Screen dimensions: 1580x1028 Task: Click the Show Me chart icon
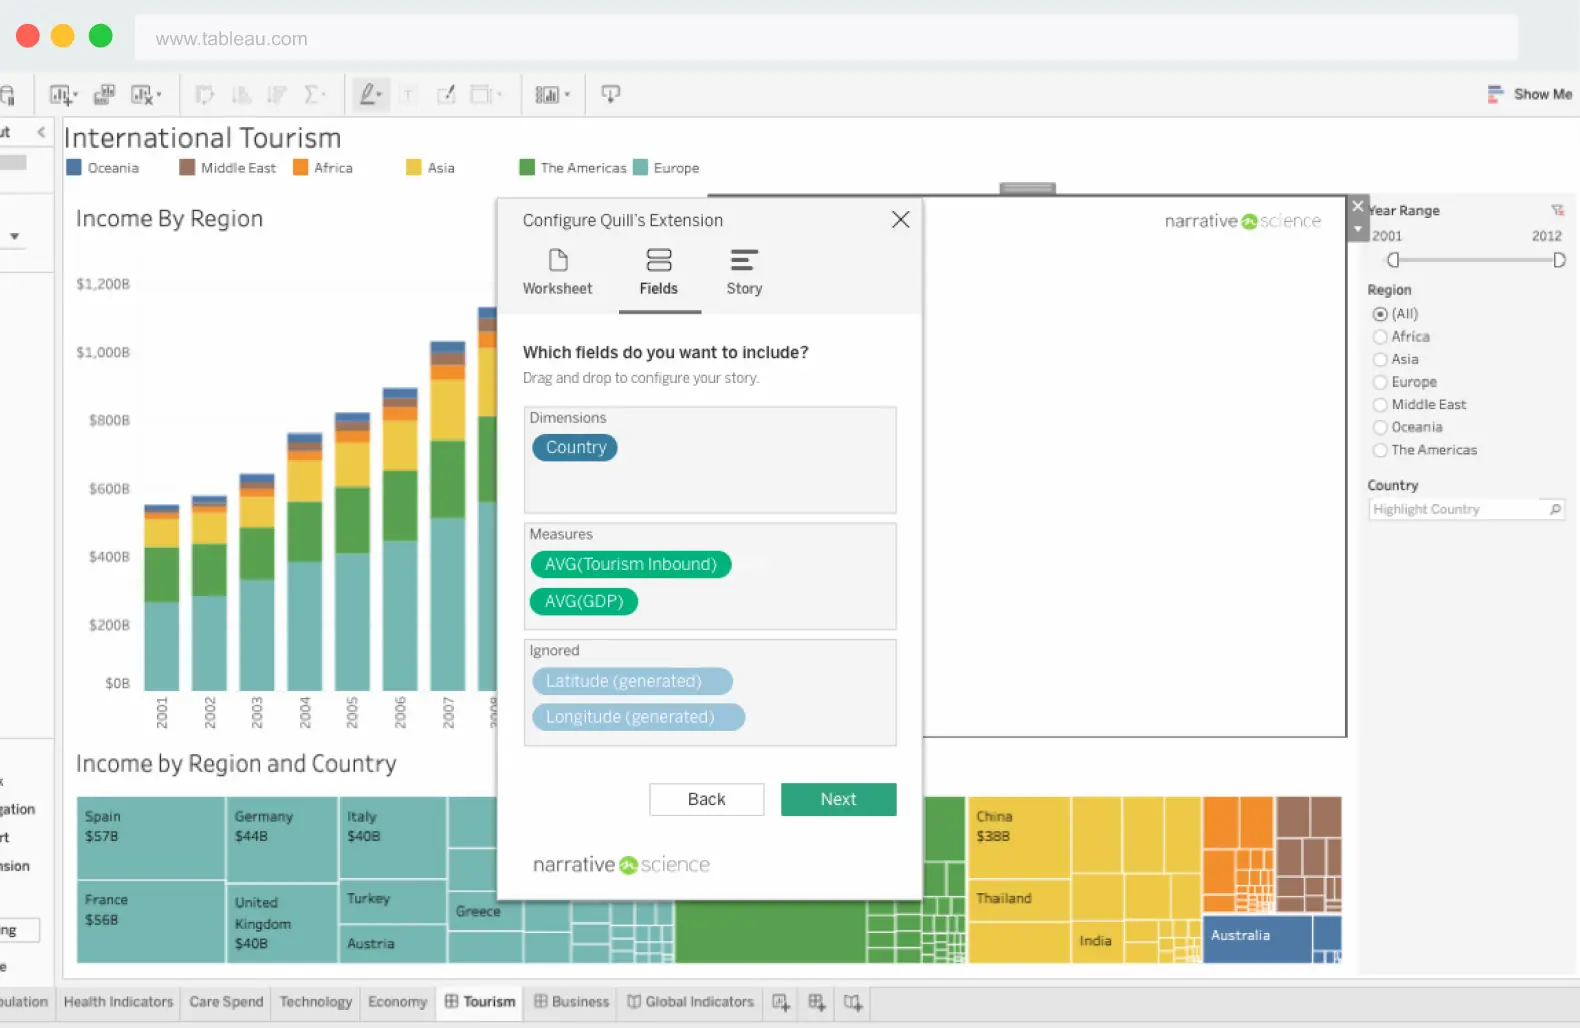pyautogui.click(x=1496, y=94)
